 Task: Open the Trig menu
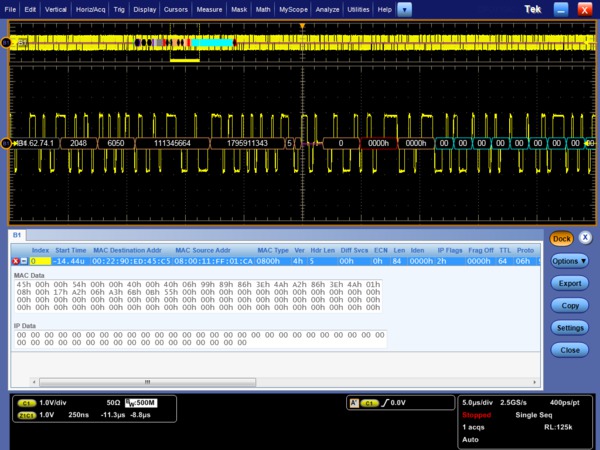click(119, 9)
